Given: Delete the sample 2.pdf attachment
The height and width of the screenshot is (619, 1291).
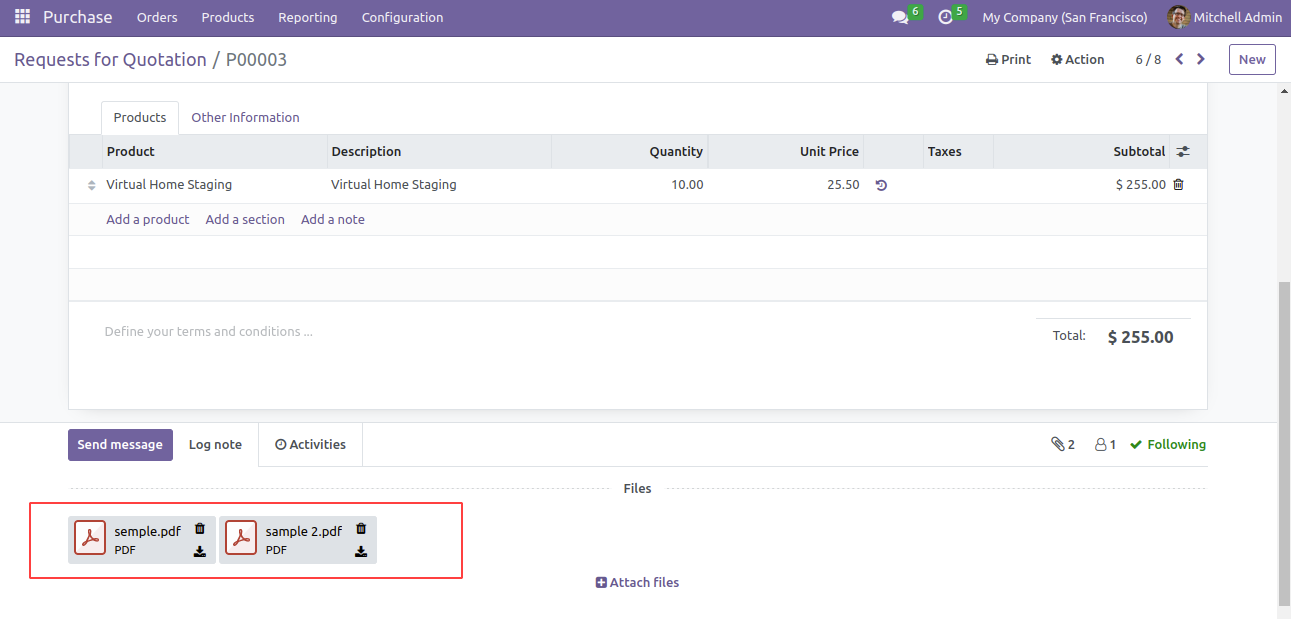Looking at the screenshot, I should point(361,528).
